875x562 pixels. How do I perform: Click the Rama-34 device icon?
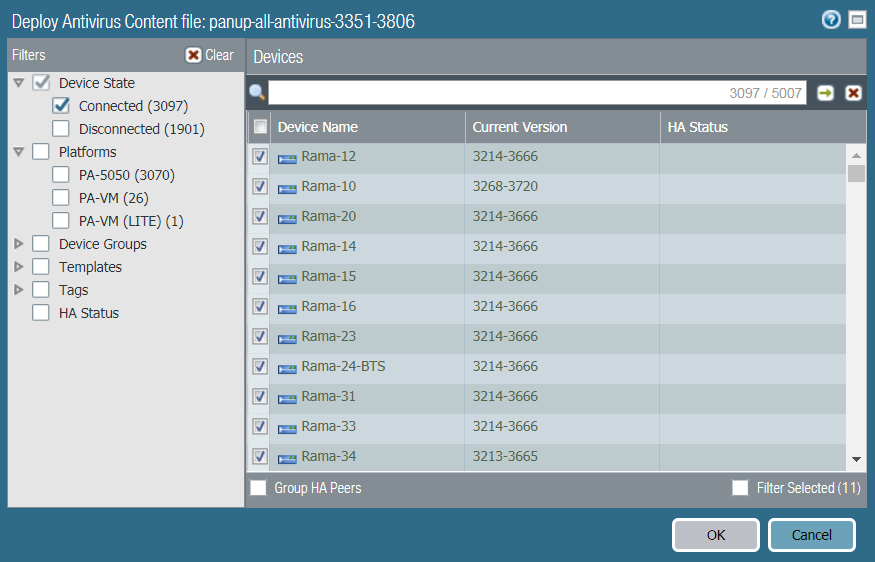(287, 457)
